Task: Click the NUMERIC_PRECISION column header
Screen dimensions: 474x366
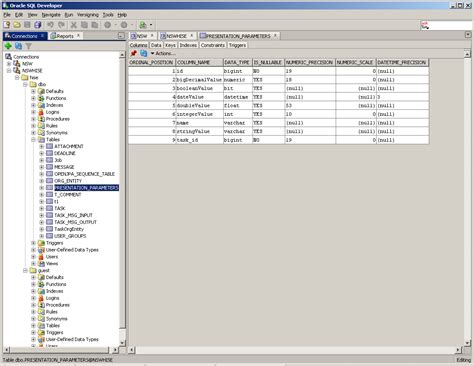Action: [310, 62]
